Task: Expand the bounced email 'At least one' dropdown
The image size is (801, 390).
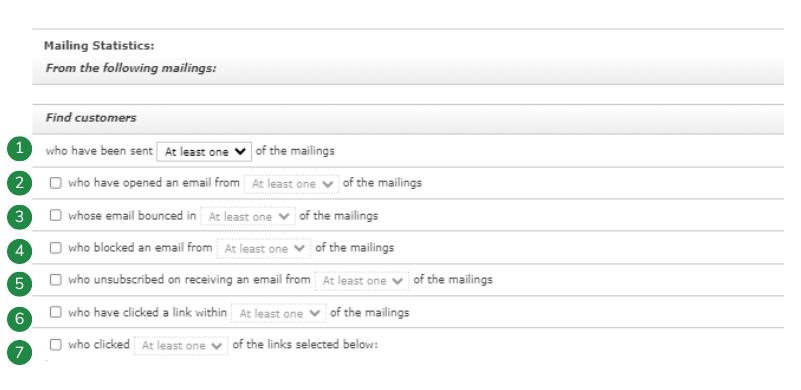Action: 248,217
